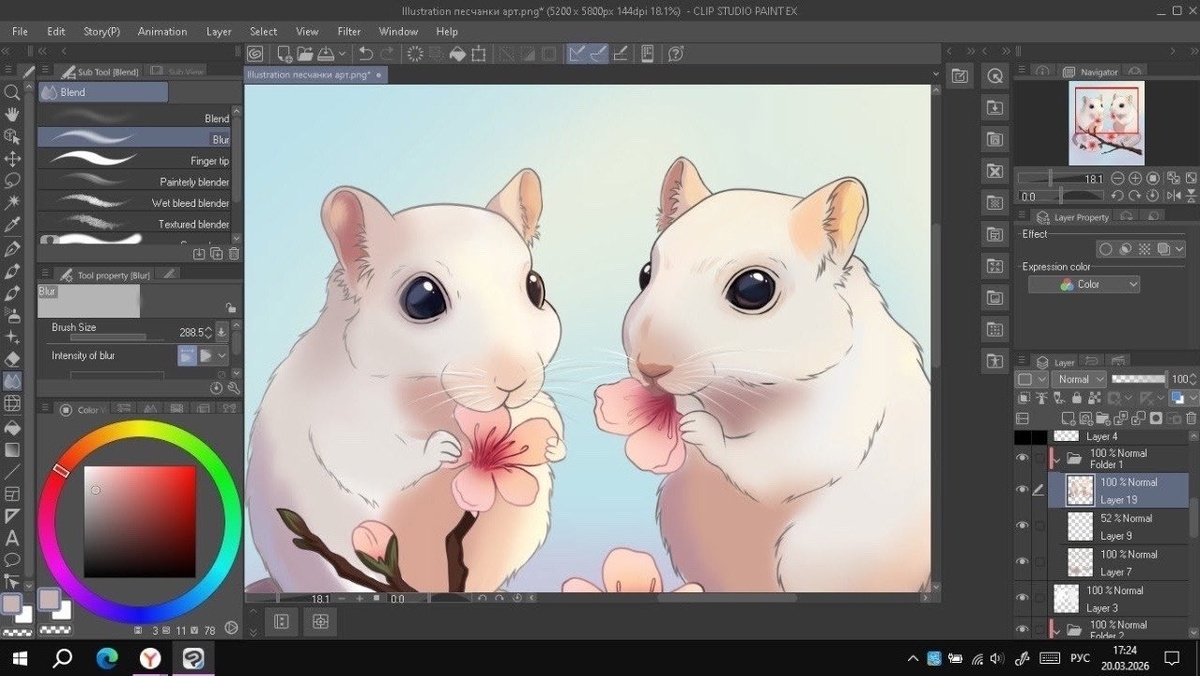The height and width of the screenshot is (676, 1200).
Task: Open the save dropdown arrow in toolbar
Action: coord(342,53)
